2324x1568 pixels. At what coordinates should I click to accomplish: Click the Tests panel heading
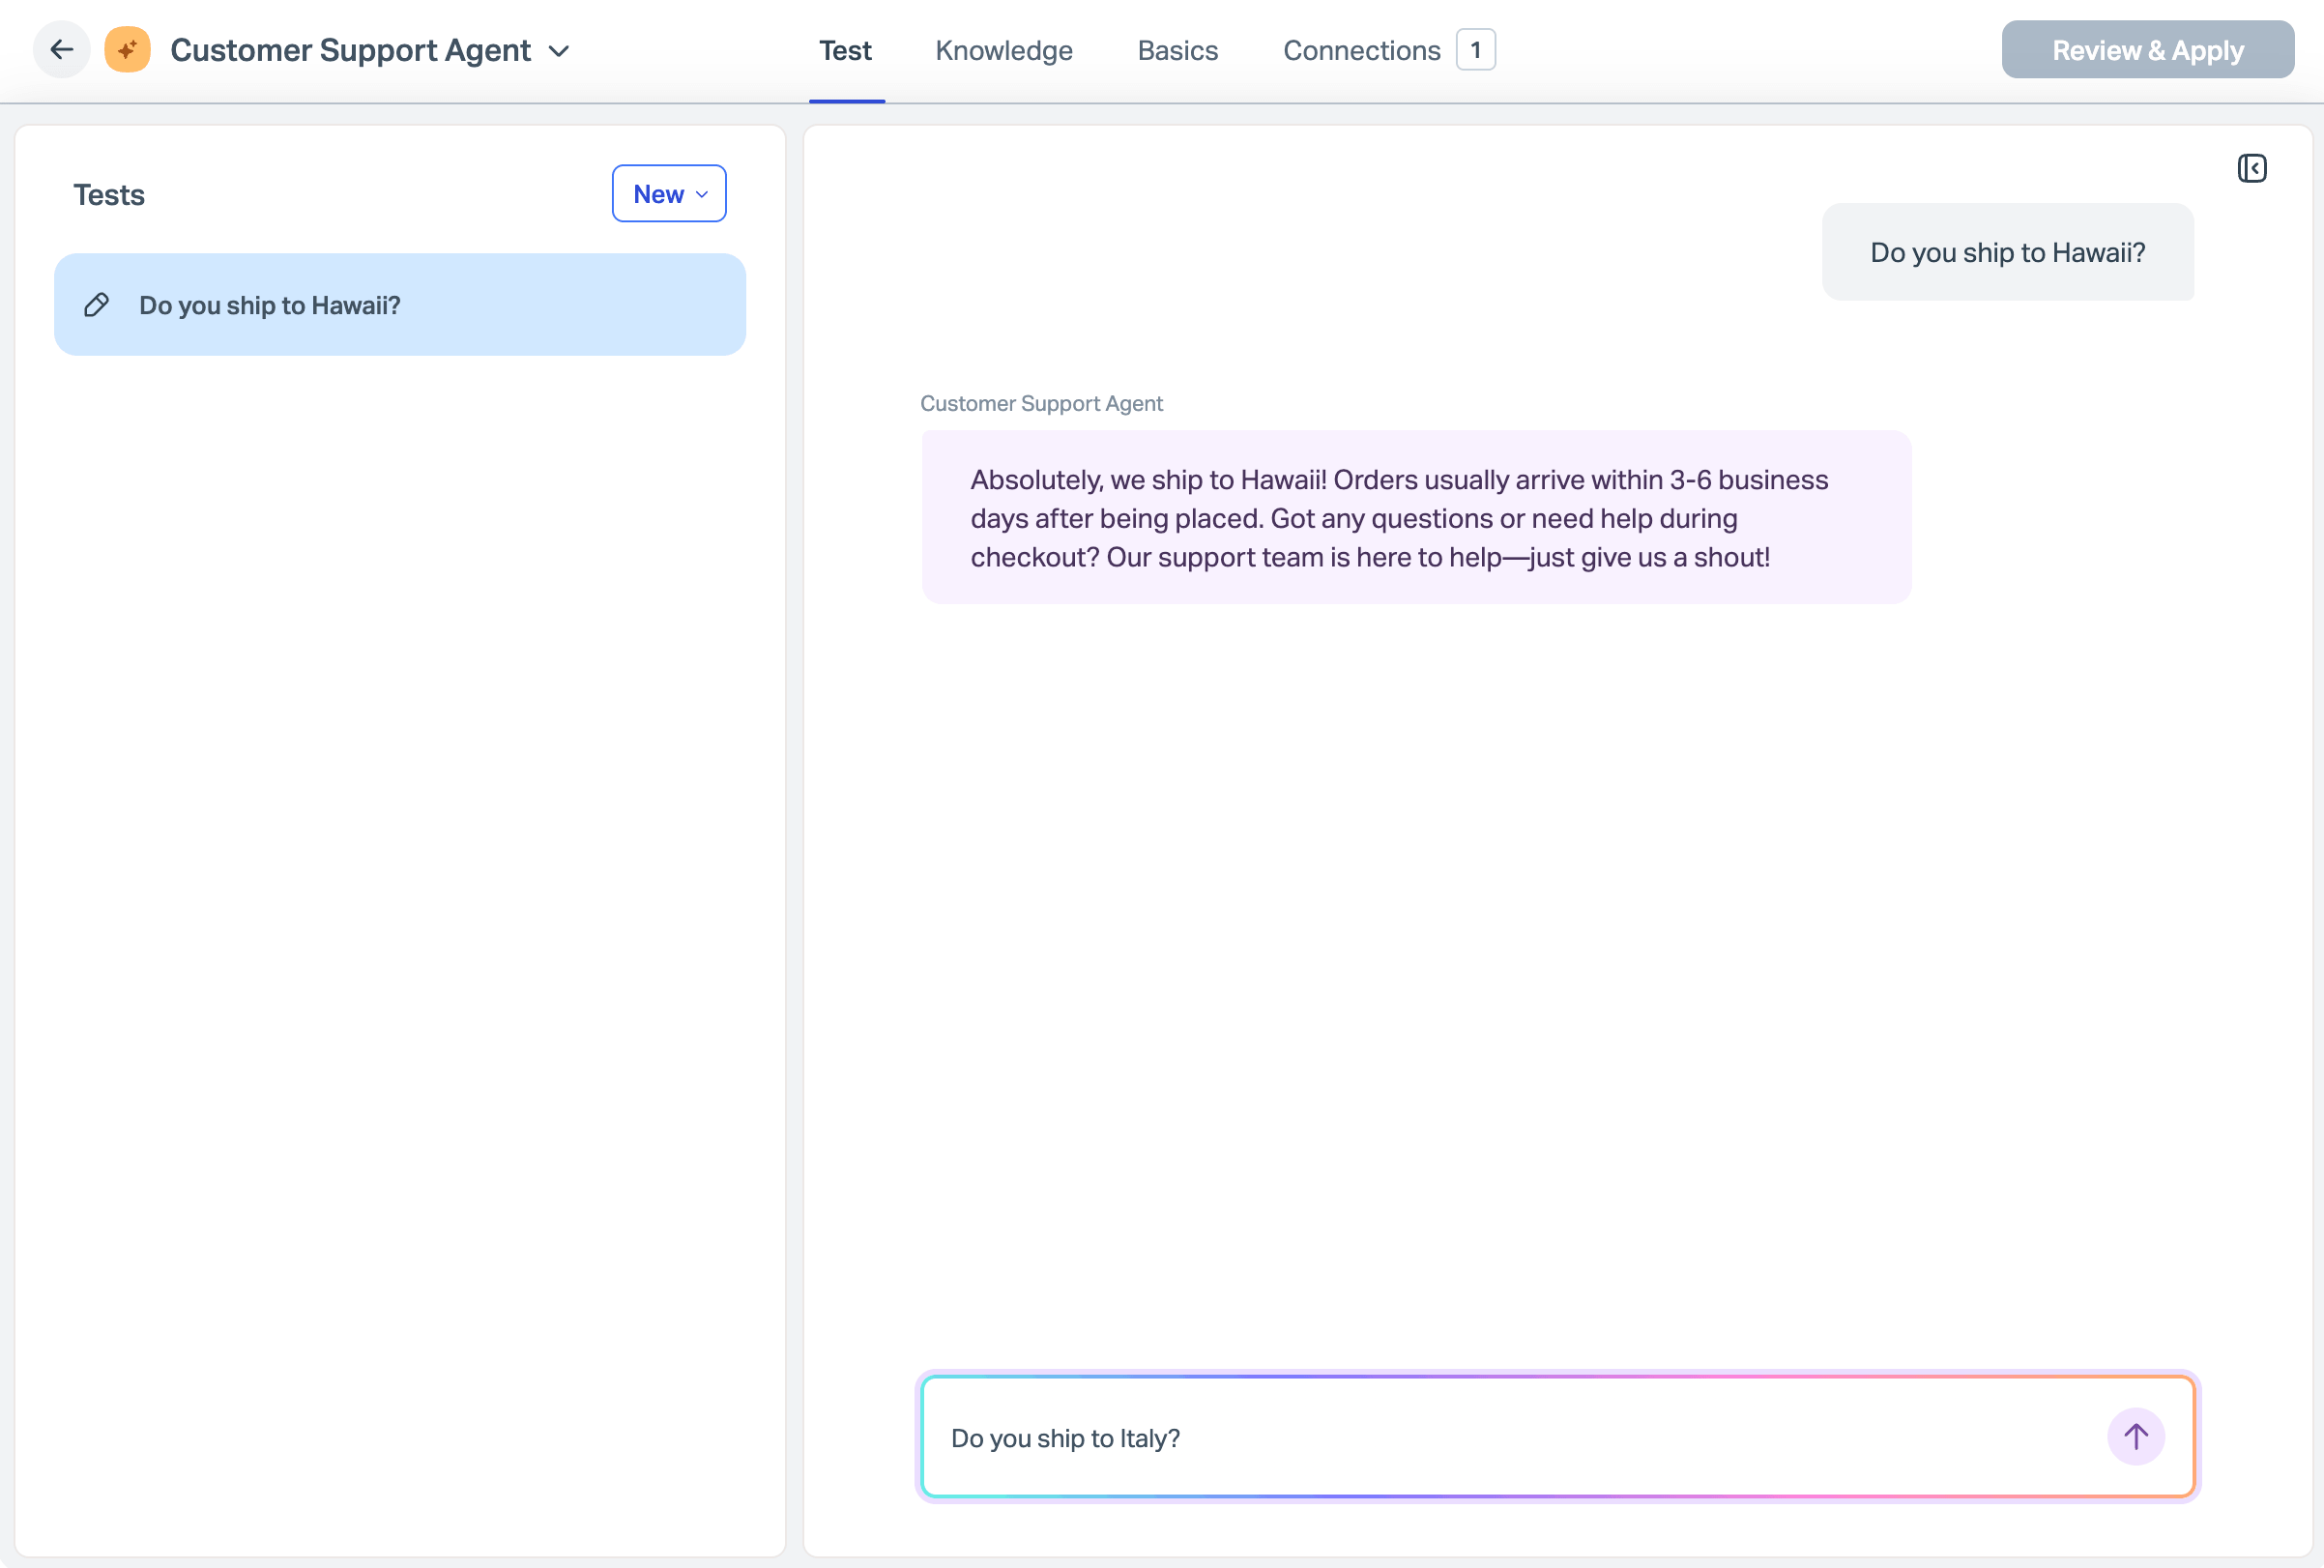point(109,195)
